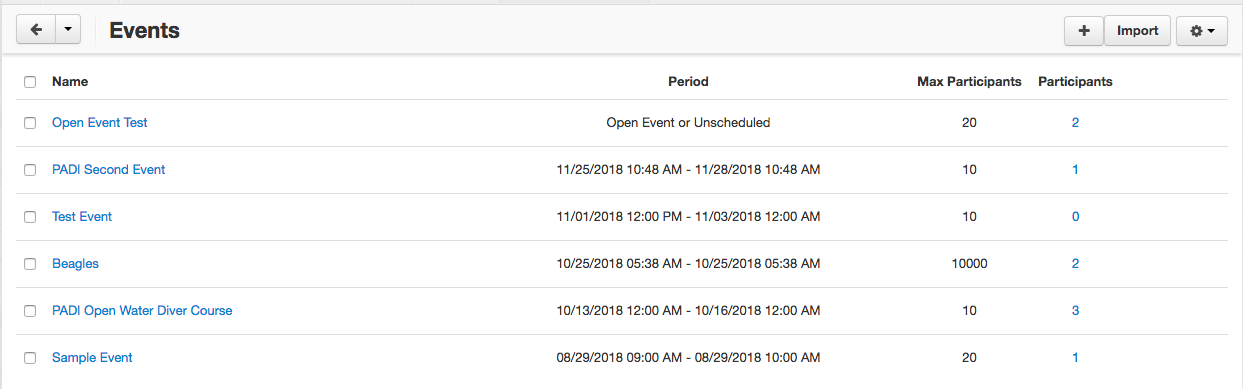1243x389 pixels.
Task: Open PADI Open Water Diver Course
Action: pyautogui.click(x=142, y=311)
